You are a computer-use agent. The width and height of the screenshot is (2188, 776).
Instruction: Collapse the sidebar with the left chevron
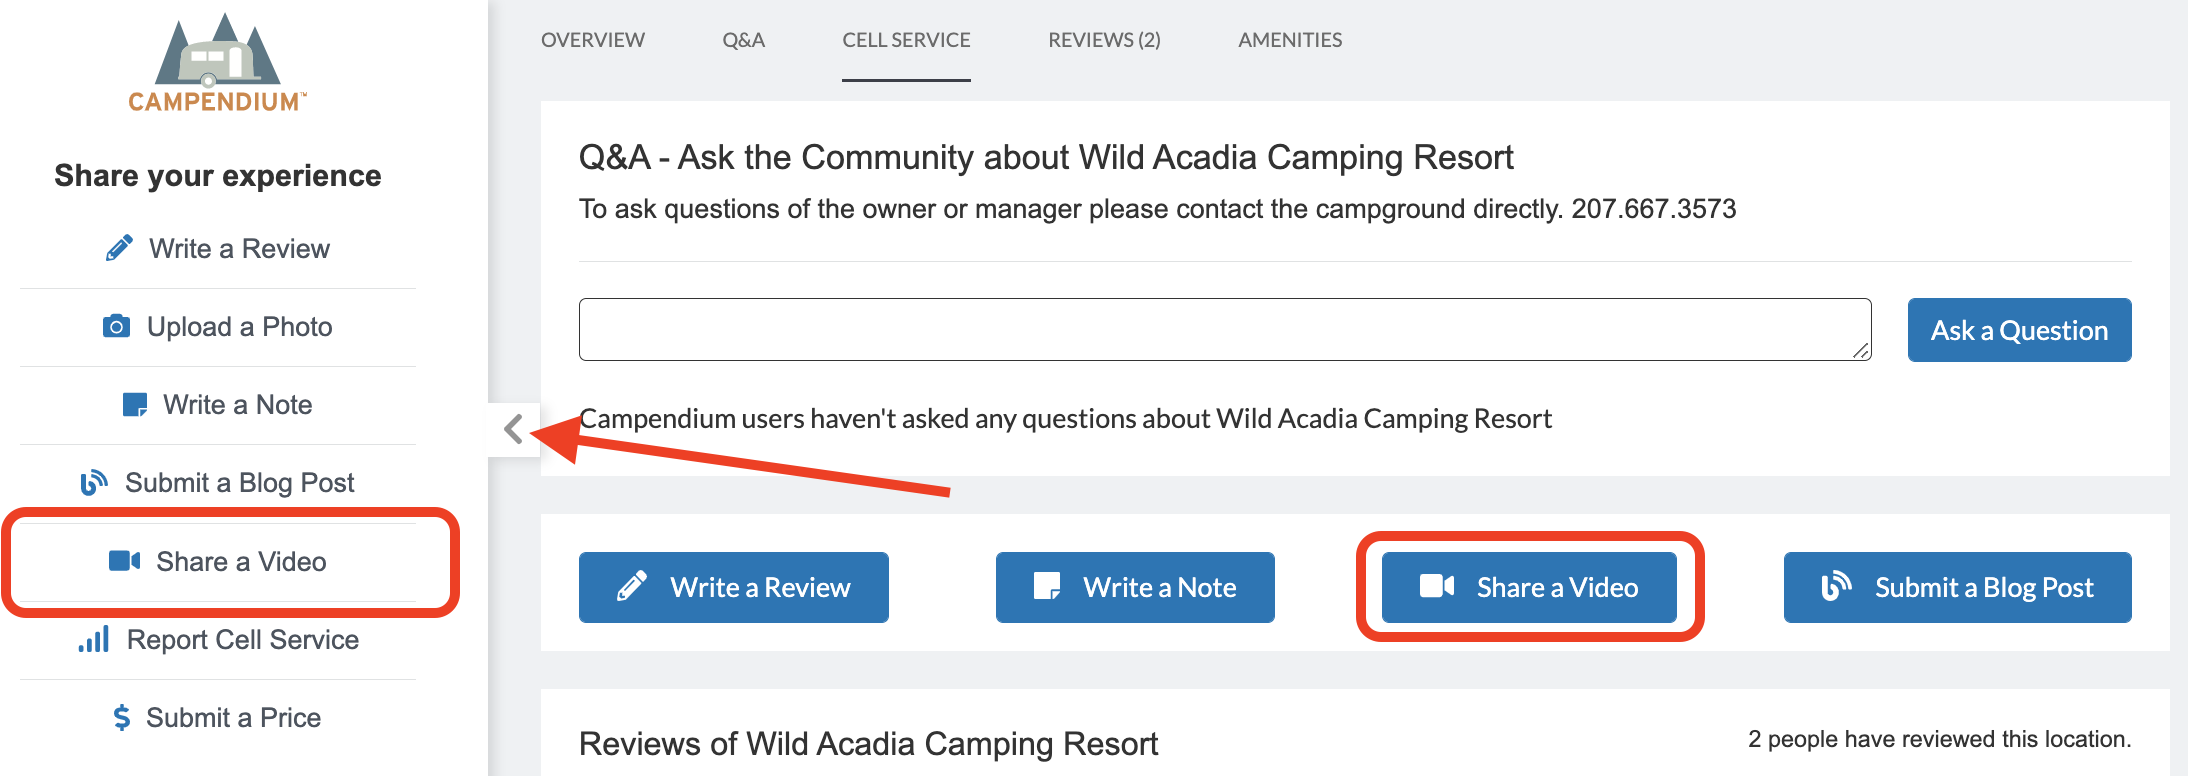[x=514, y=430]
